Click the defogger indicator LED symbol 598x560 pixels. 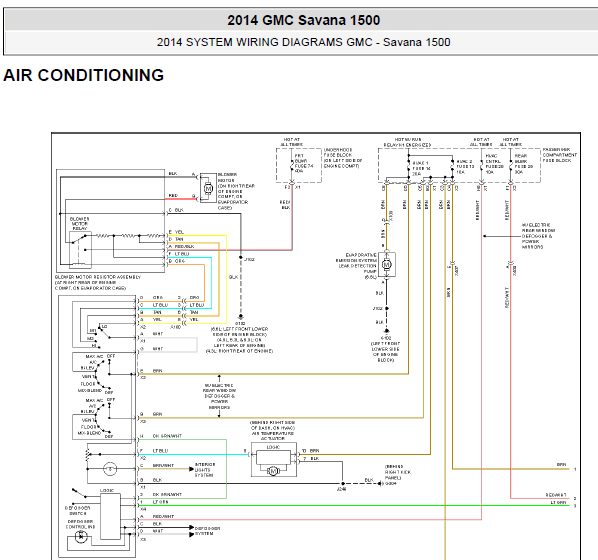point(81,536)
